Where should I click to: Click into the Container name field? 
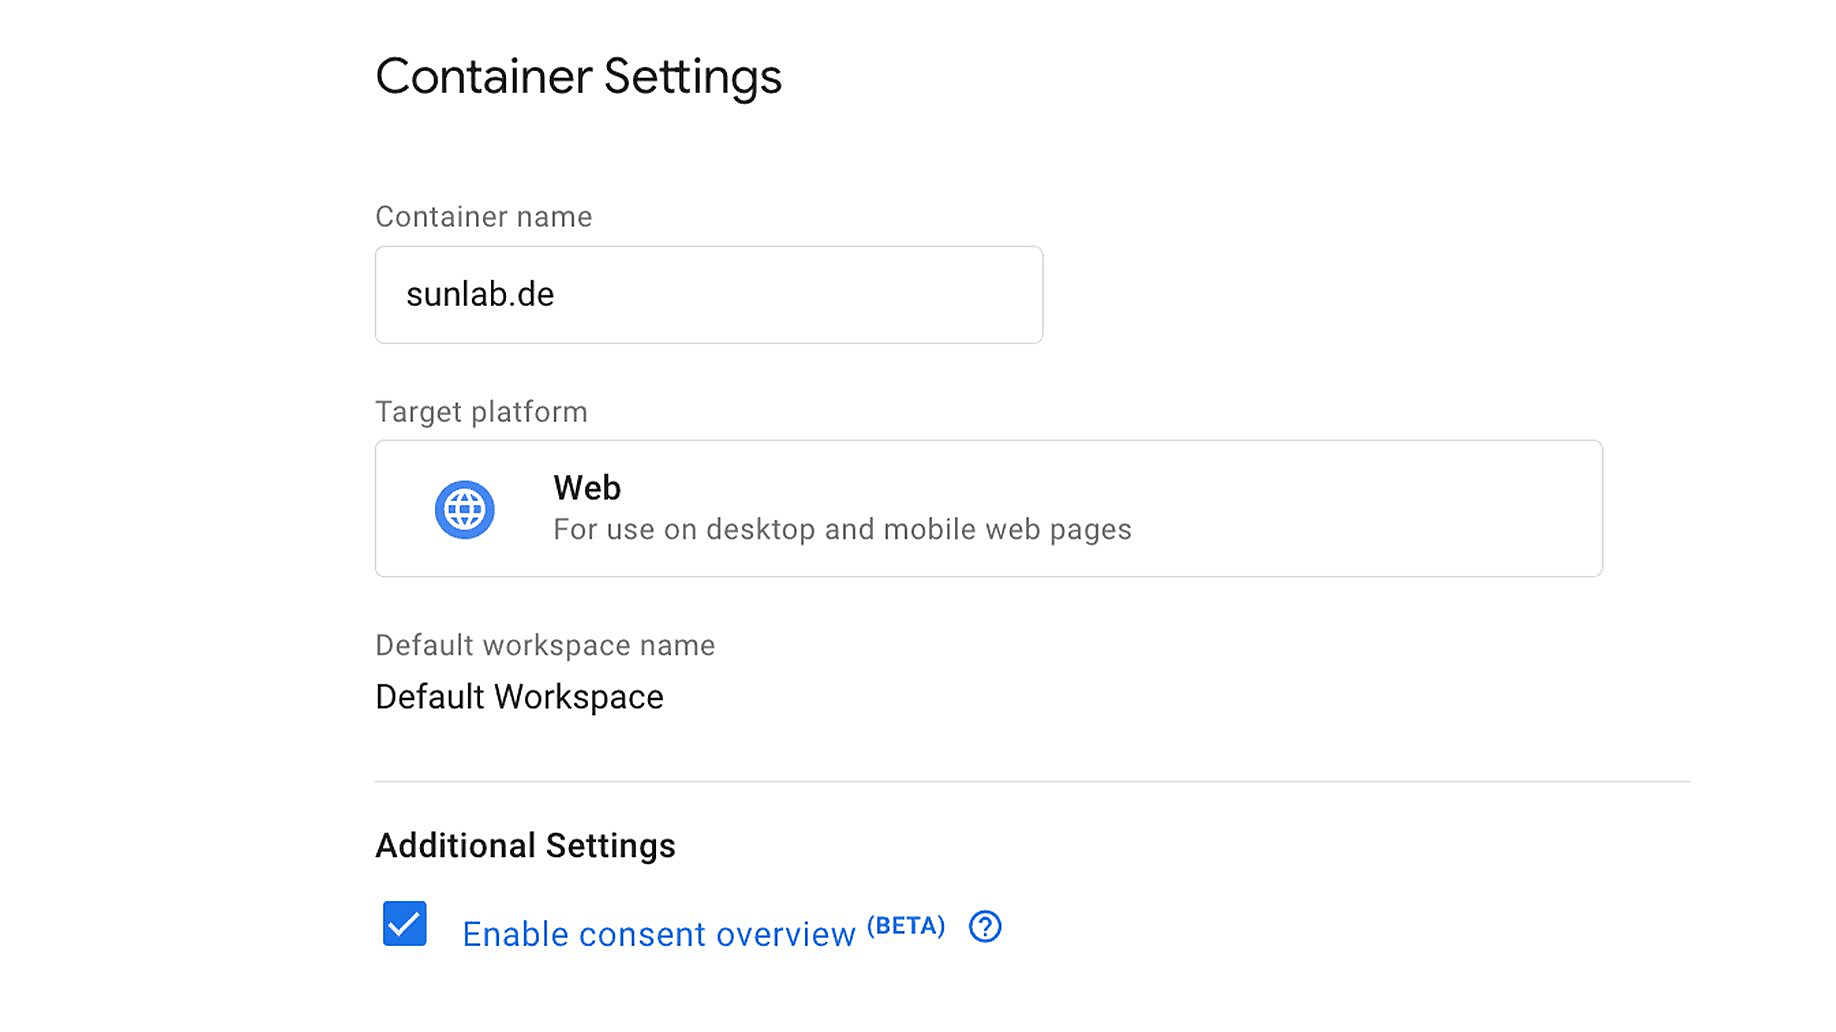tap(708, 295)
